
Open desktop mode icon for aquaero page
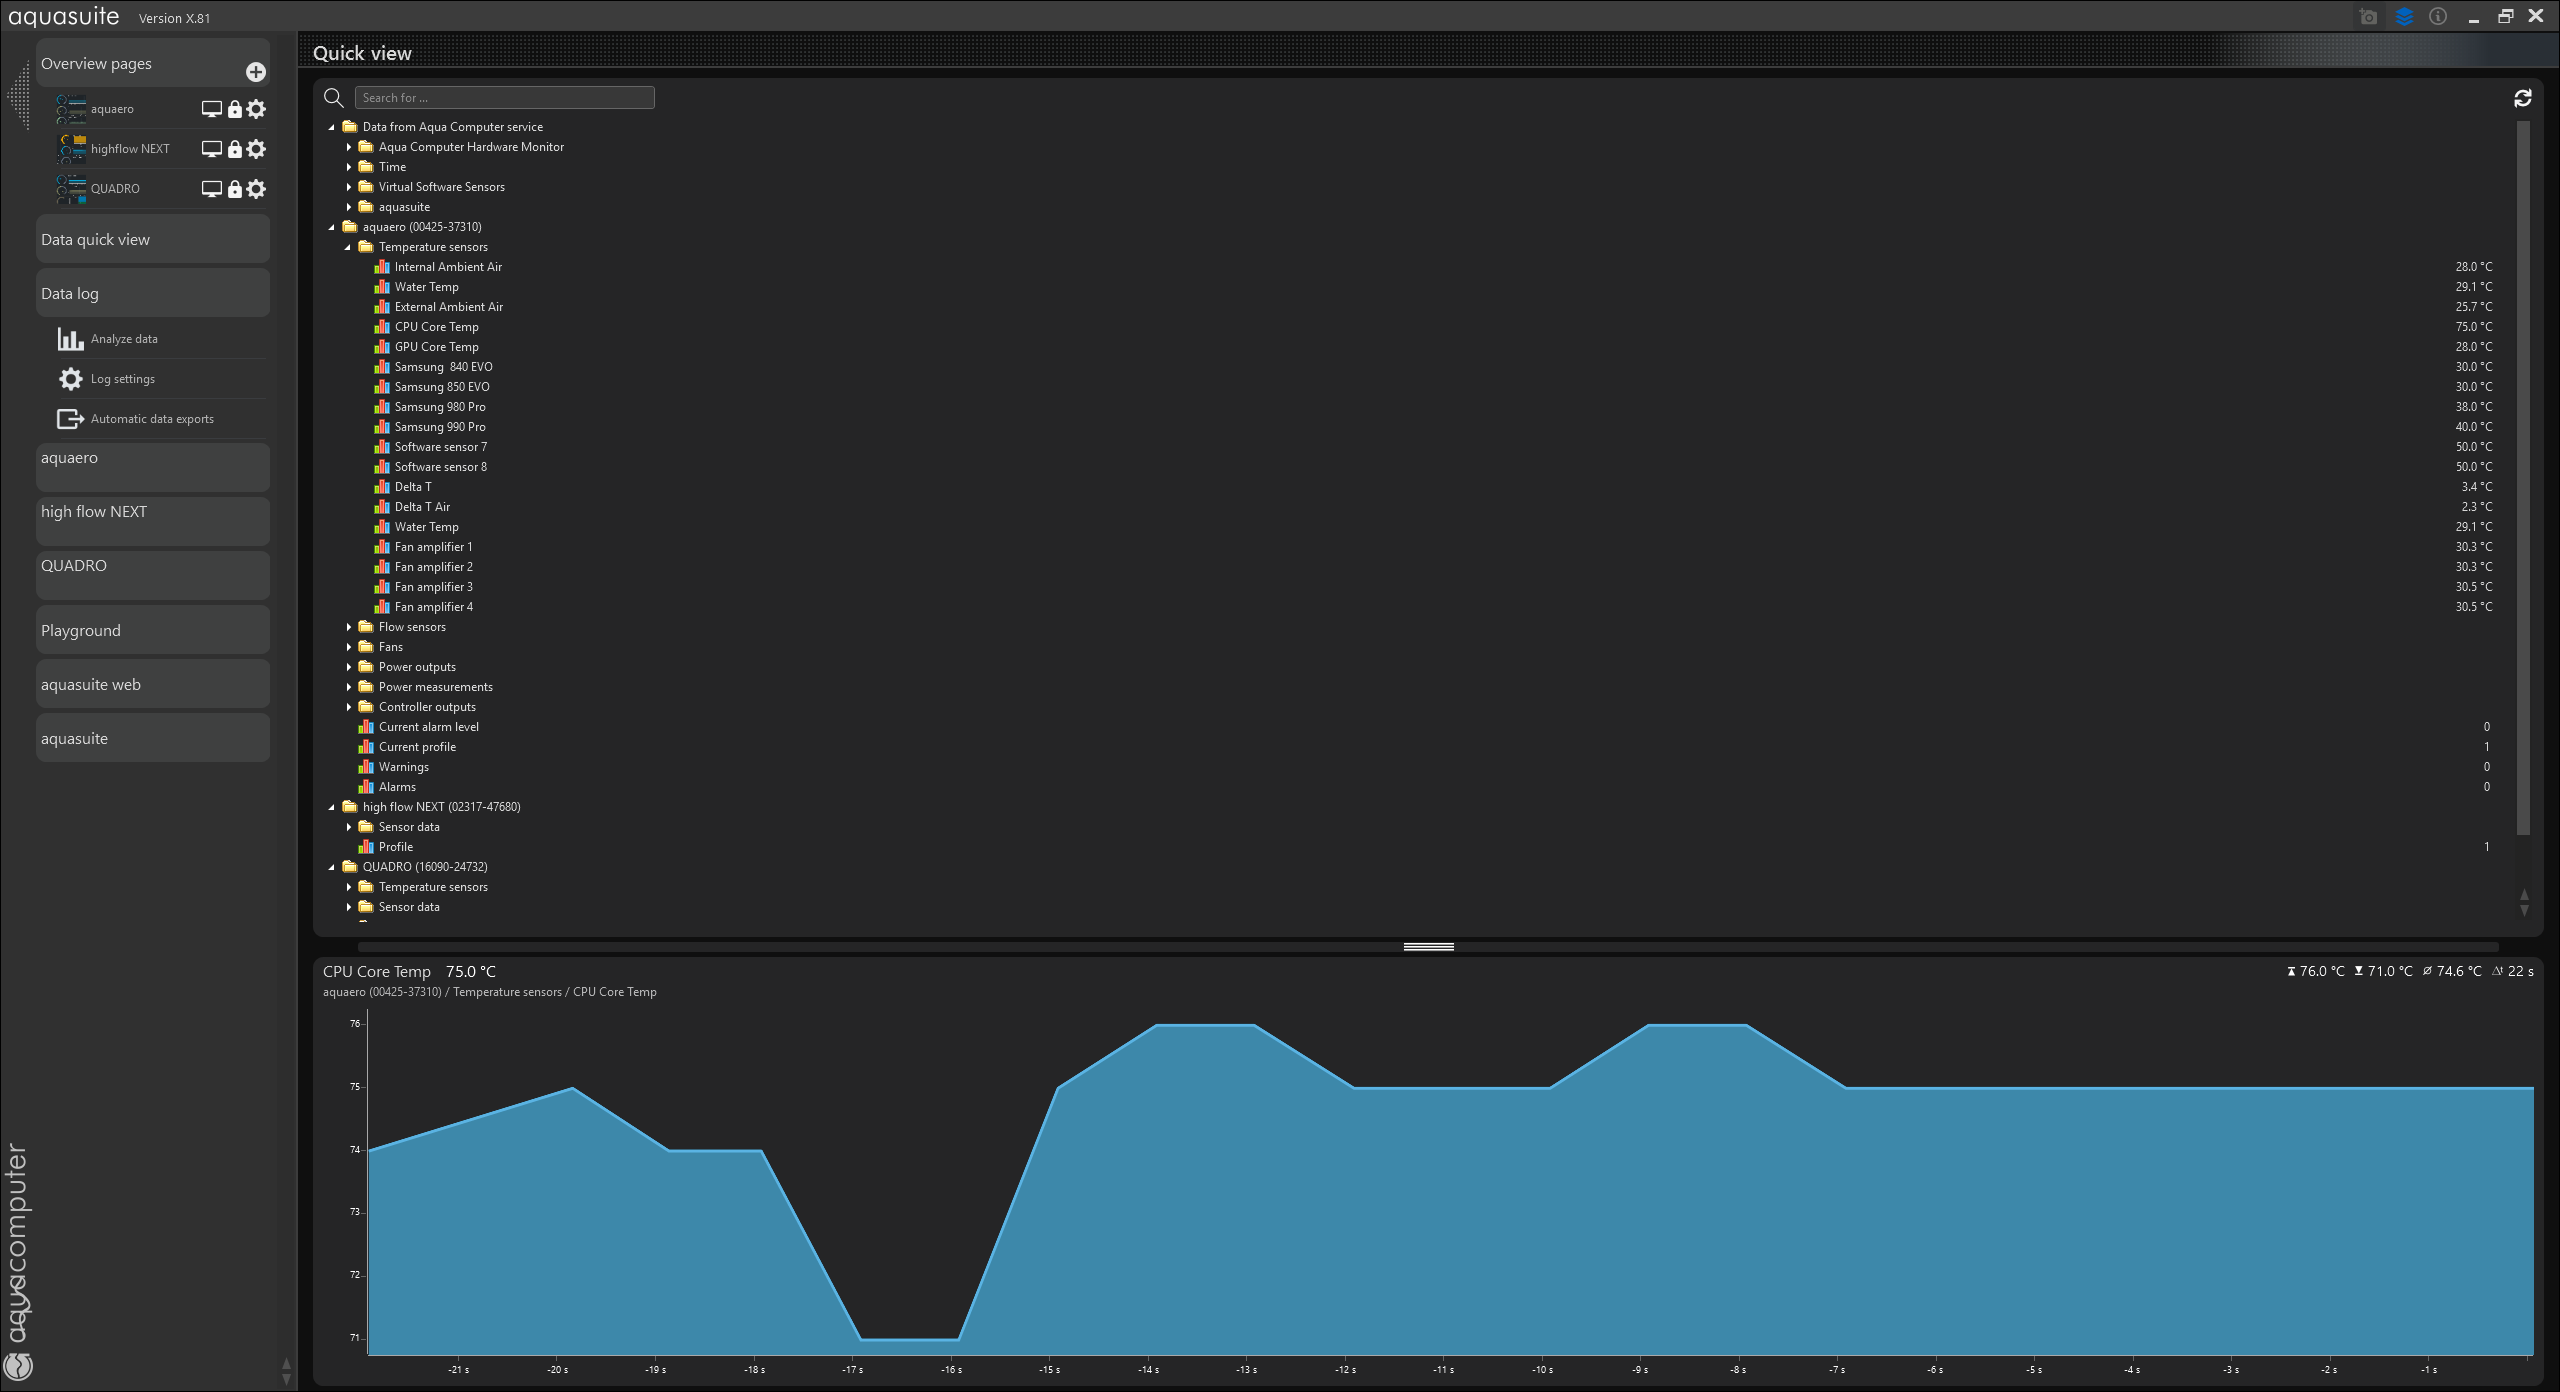(x=212, y=109)
